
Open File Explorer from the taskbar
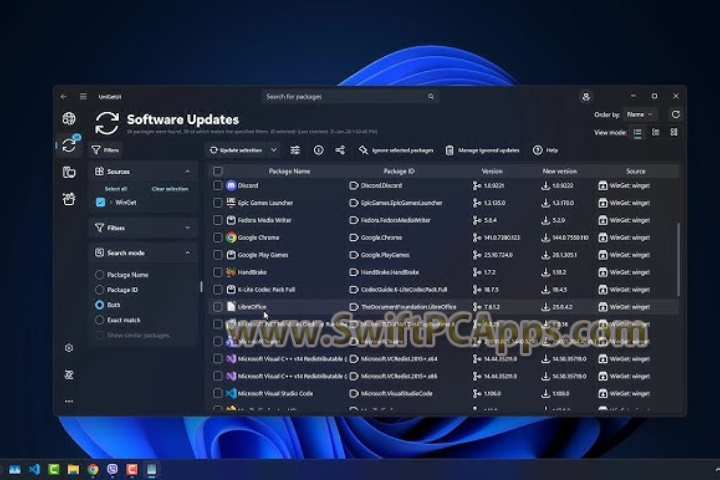tap(73, 469)
